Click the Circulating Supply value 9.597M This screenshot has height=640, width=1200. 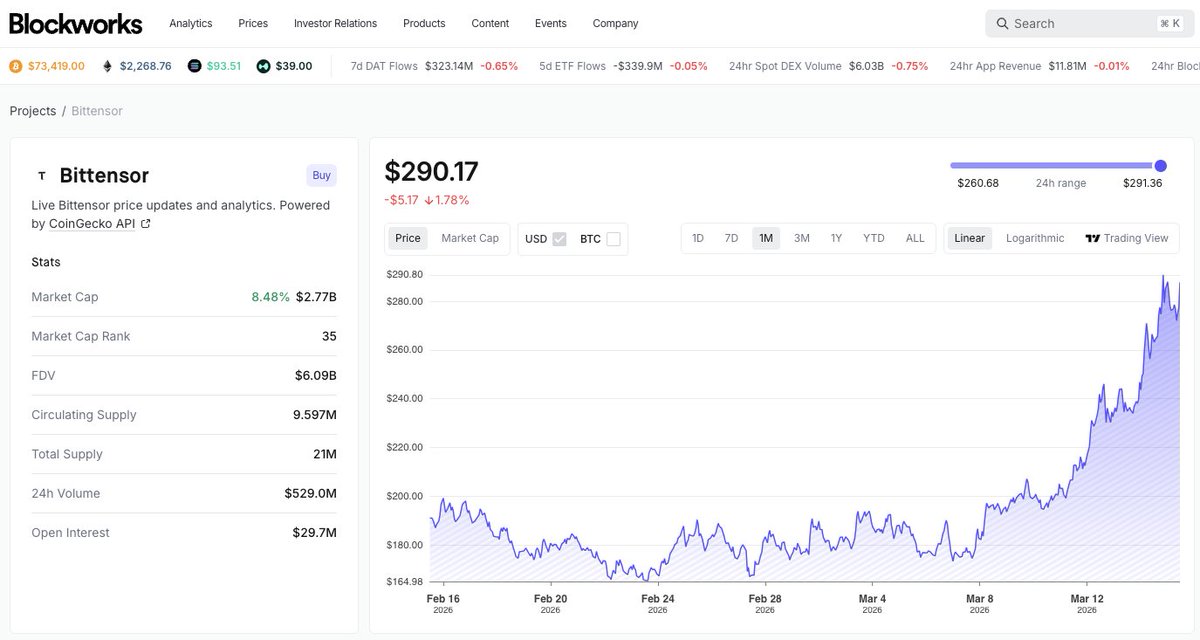tap(314, 415)
